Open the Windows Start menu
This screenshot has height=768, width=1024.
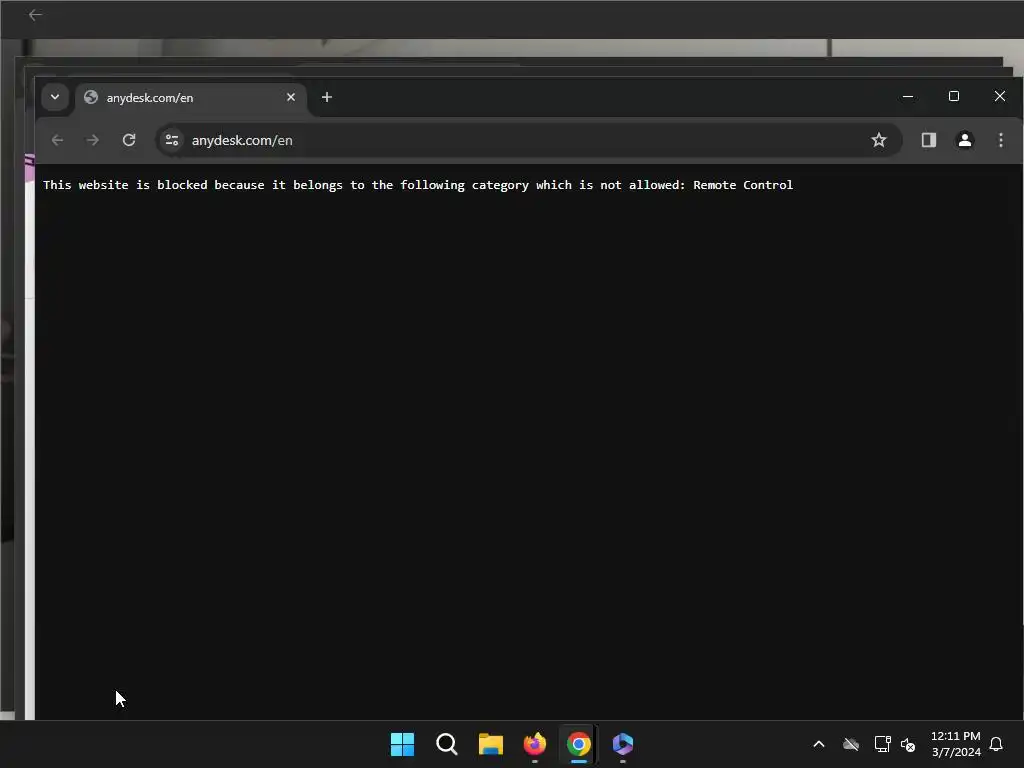[x=402, y=744]
